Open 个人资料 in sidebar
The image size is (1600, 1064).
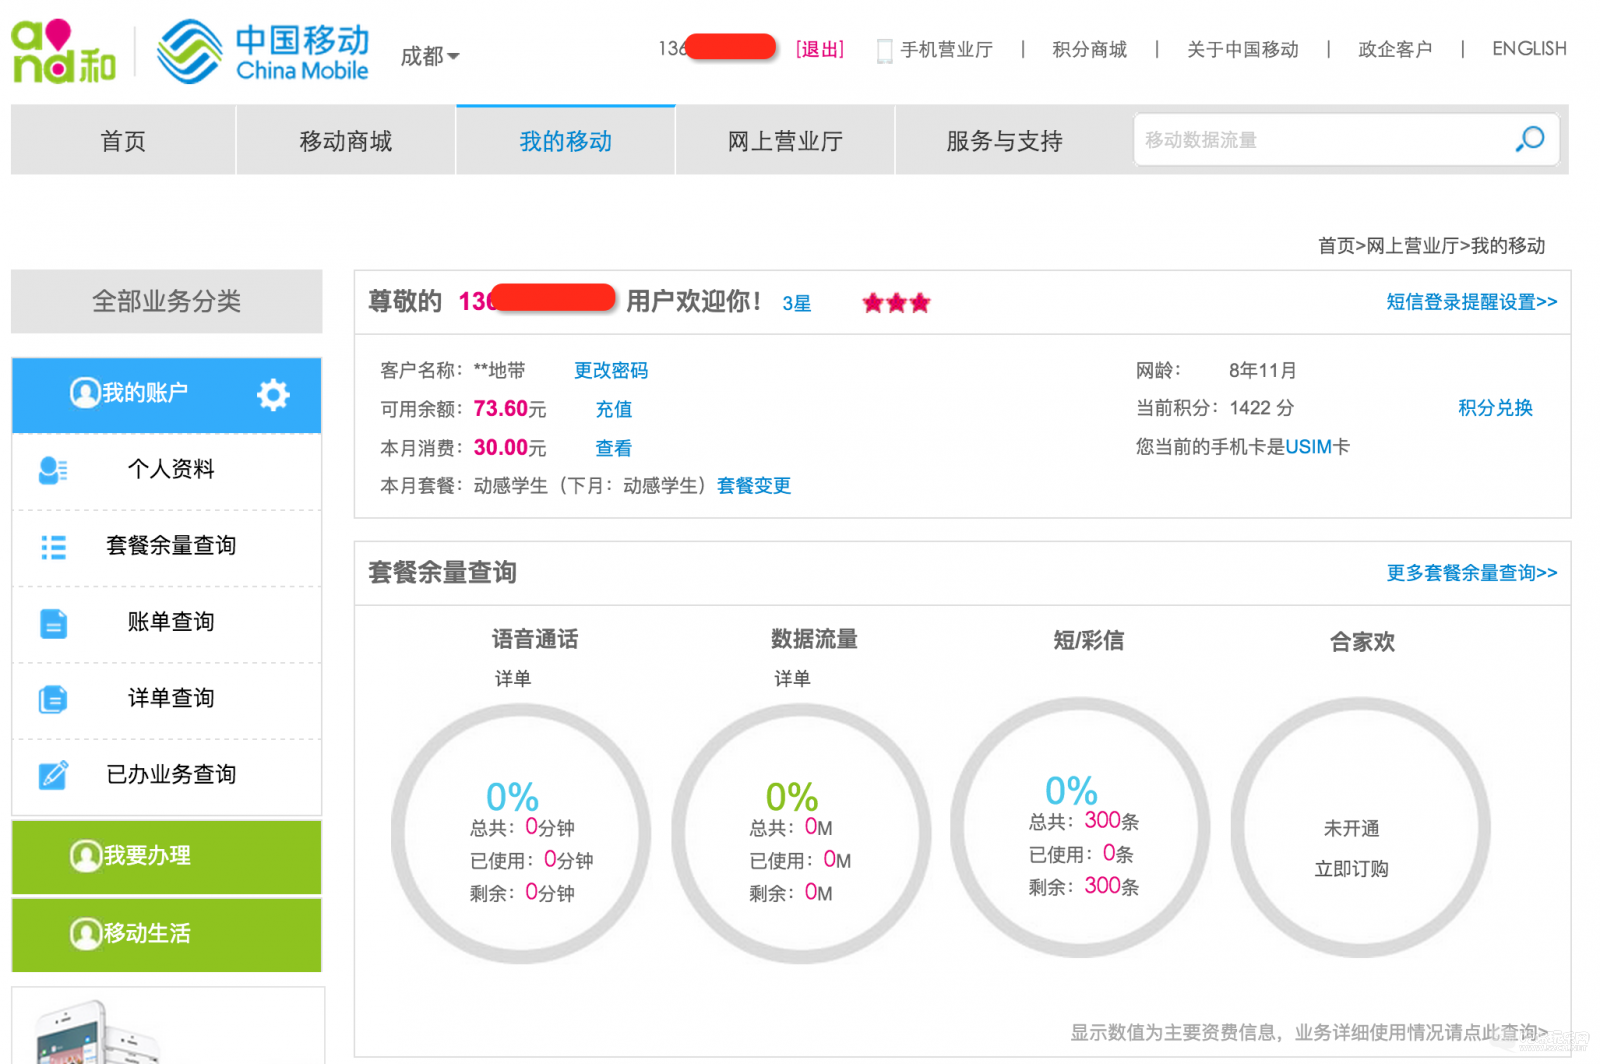tap(170, 469)
